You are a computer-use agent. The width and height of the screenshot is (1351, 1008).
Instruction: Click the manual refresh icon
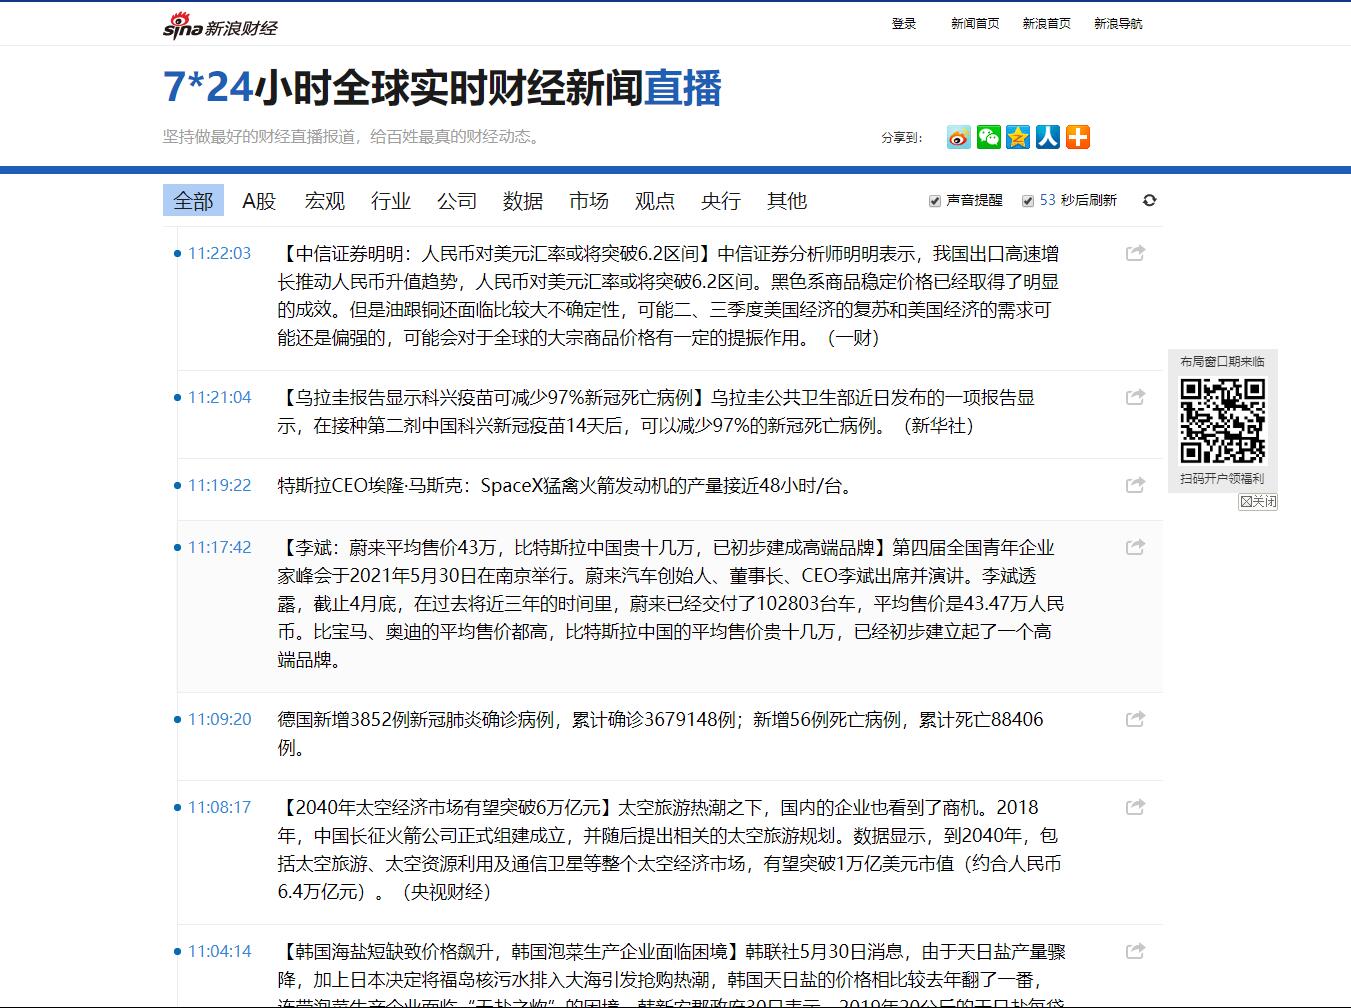[x=1149, y=200]
